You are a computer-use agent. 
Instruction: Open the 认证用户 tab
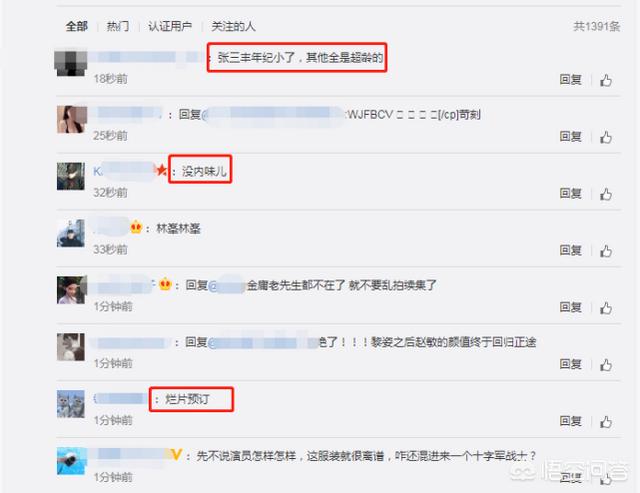coord(170,27)
